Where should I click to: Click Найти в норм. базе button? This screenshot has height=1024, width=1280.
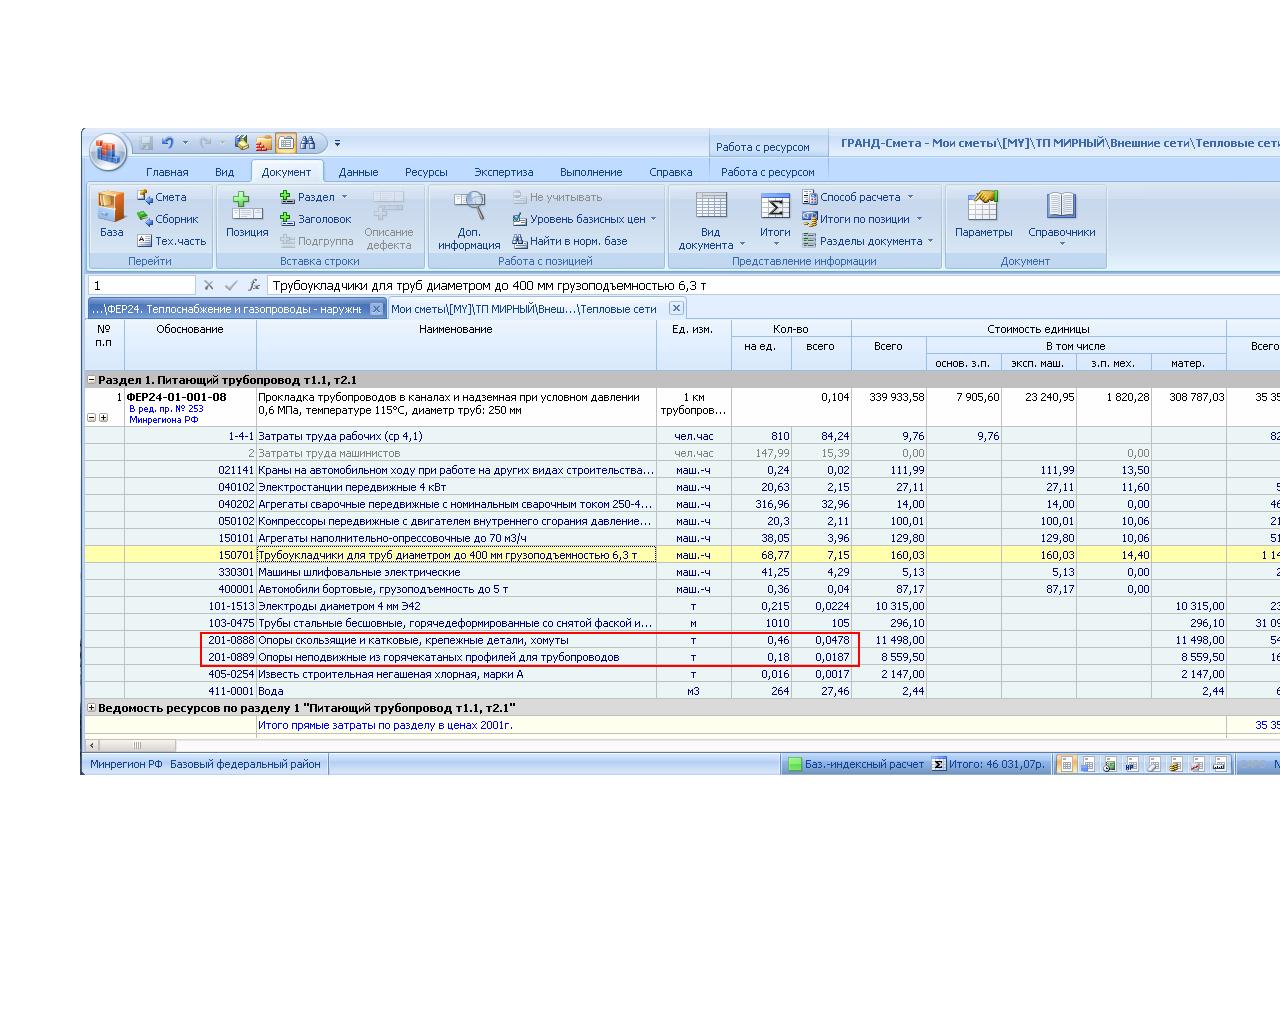click(571, 241)
